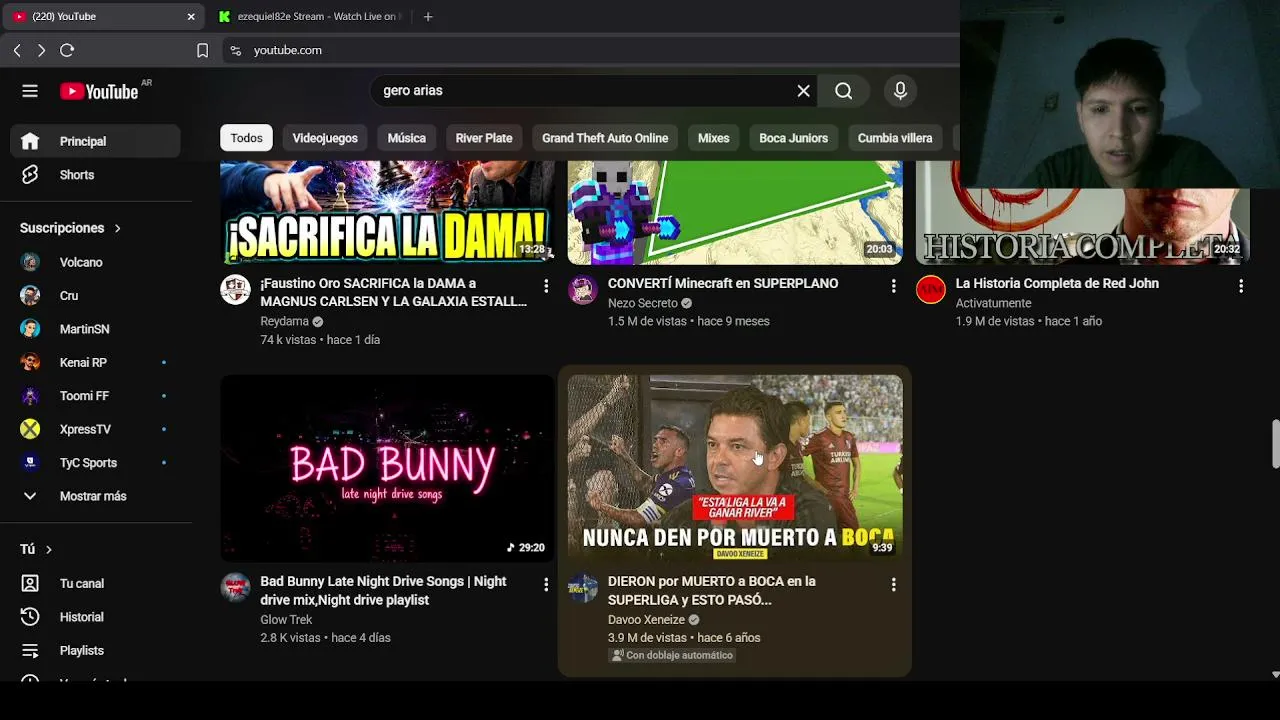Viewport: 1280px width, 720px height.
Task: Go to Principal in the sidebar
Action: pos(95,141)
